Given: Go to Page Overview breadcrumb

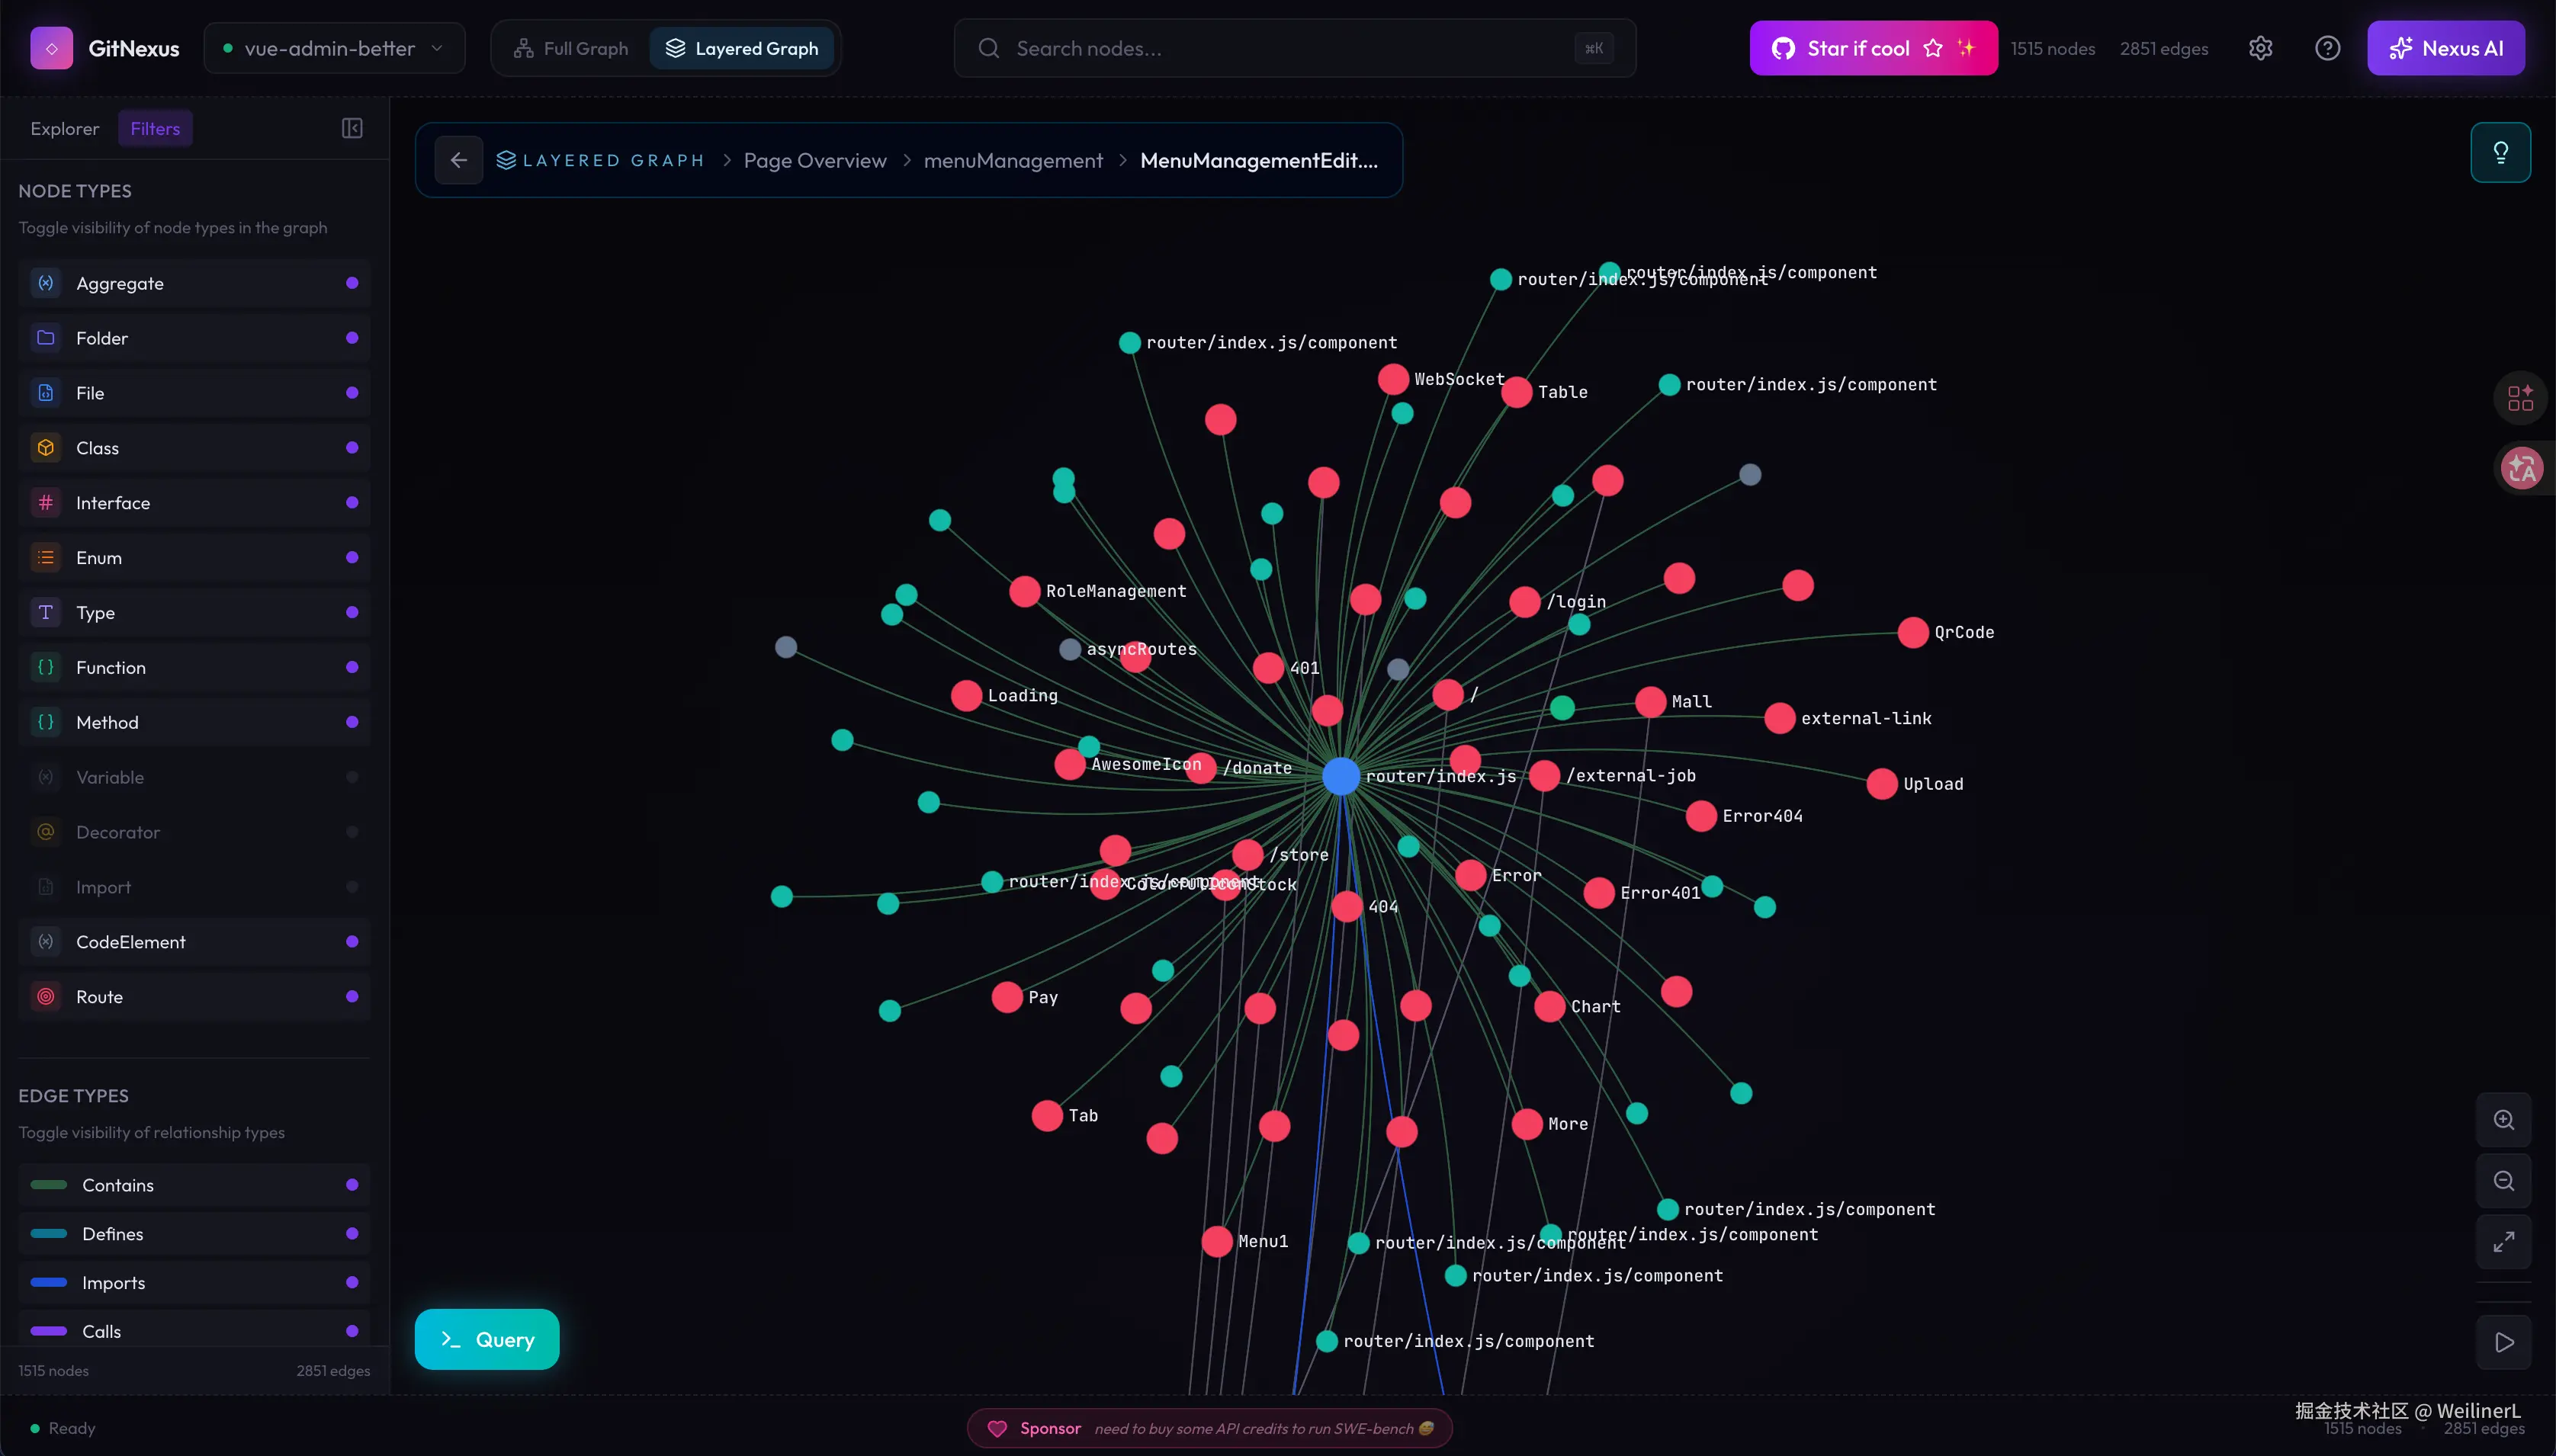Looking at the screenshot, I should (815, 160).
